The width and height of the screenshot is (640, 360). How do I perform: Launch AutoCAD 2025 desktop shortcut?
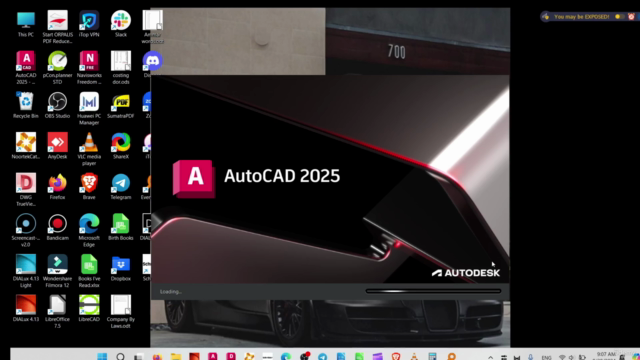(x=26, y=68)
